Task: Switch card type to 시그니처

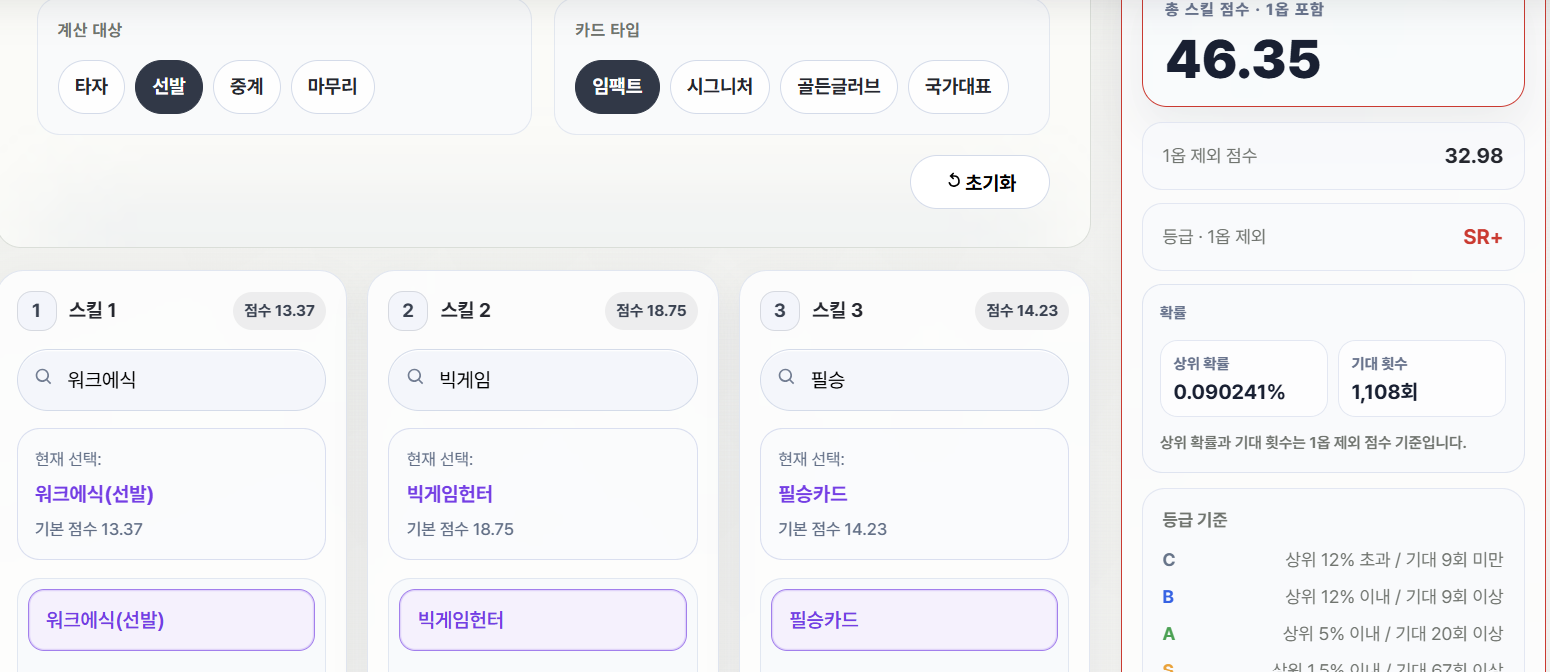Action: point(720,87)
